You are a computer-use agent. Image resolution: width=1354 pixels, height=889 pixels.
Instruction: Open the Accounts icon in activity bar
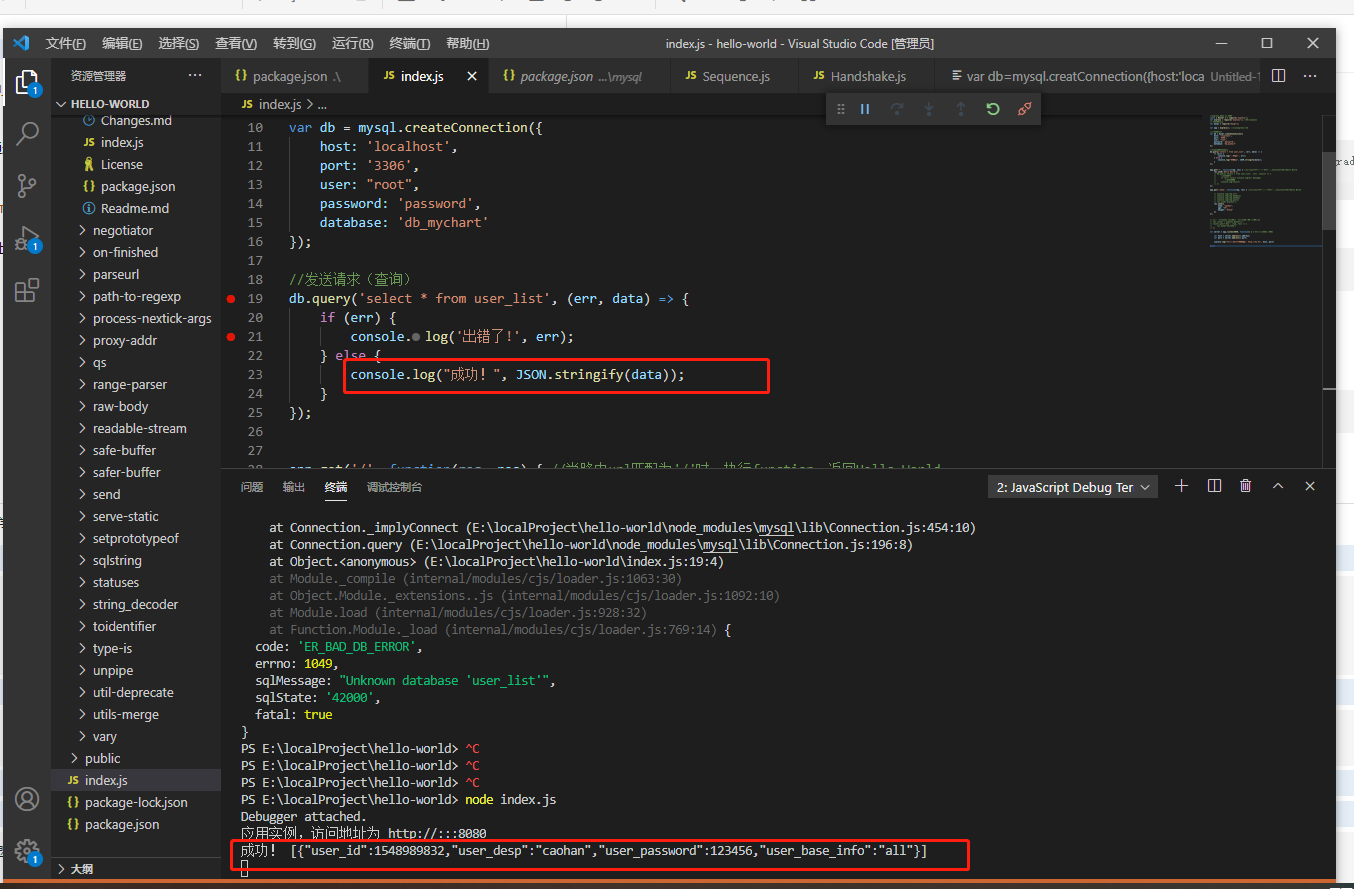click(28, 799)
